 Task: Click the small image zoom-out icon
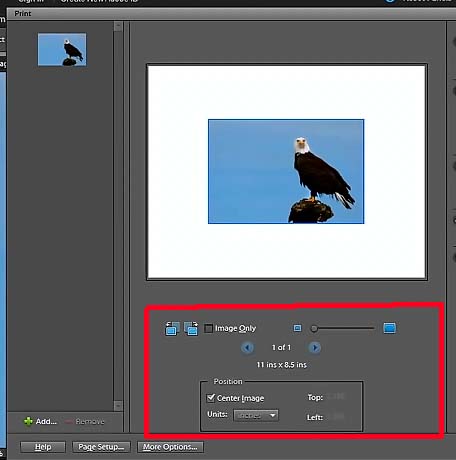(297, 328)
